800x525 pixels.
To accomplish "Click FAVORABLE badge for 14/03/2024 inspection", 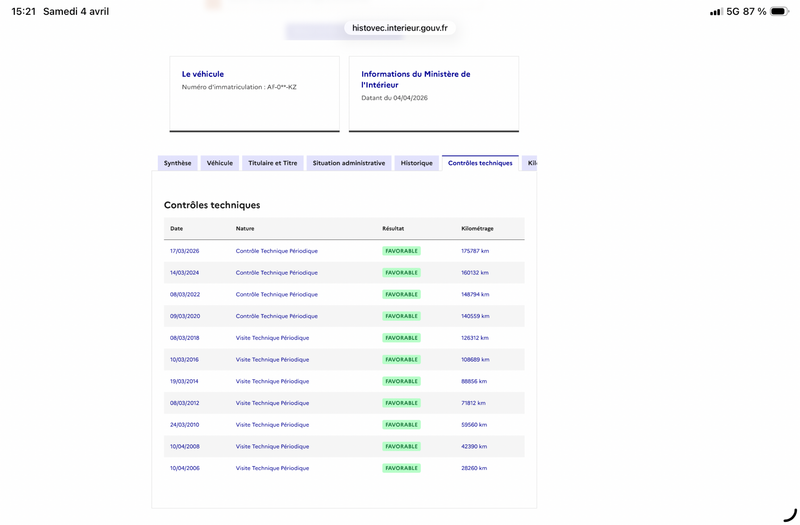I will pyautogui.click(x=402, y=273).
